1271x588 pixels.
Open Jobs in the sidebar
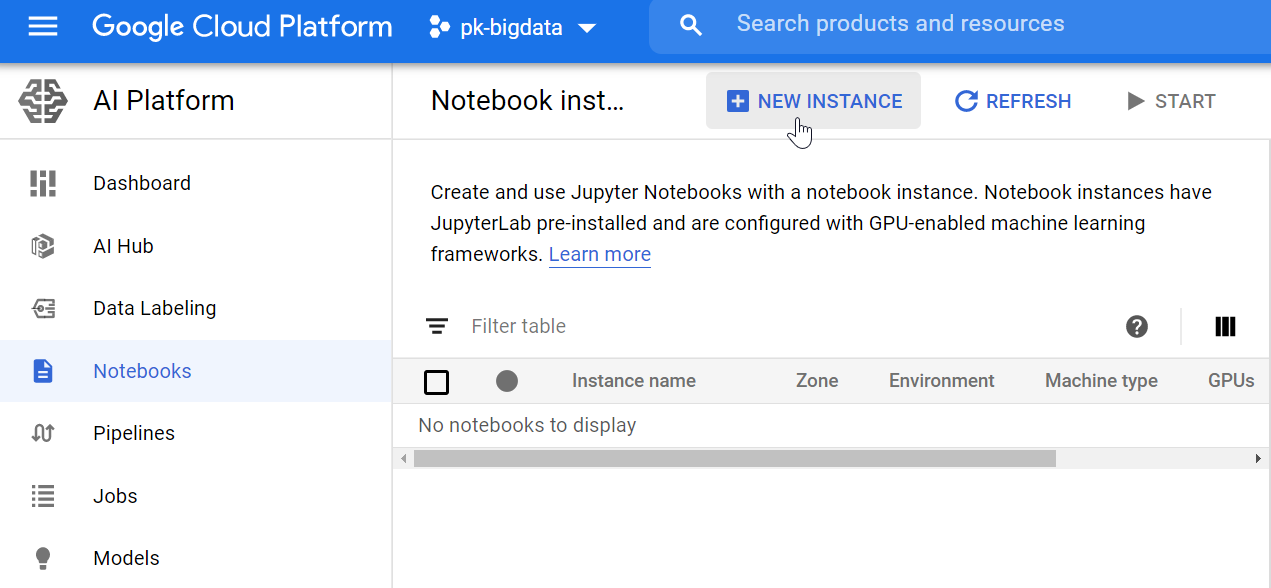[195, 496]
